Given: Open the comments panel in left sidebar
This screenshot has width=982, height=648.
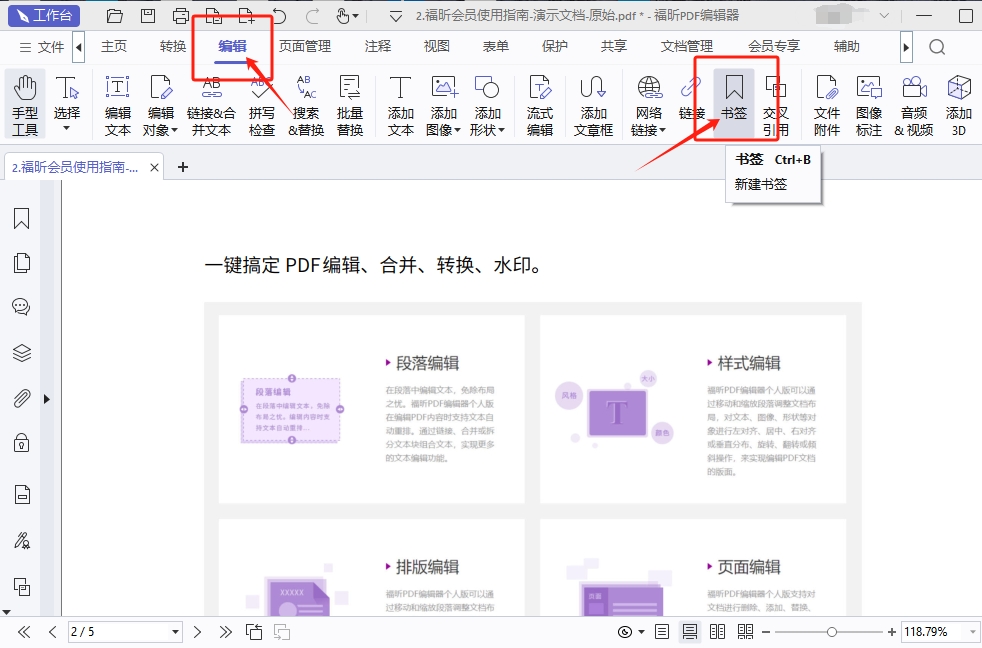Looking at the screenshot, I should 21,307.
